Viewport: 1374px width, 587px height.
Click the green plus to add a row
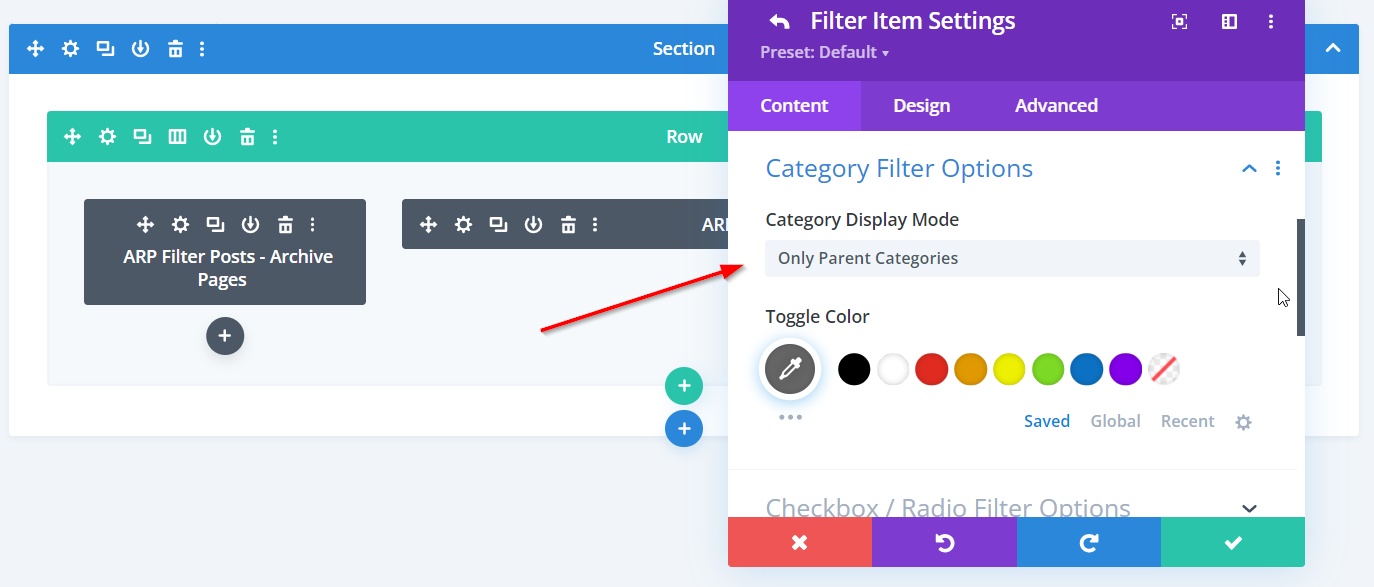tap(684, 386)
